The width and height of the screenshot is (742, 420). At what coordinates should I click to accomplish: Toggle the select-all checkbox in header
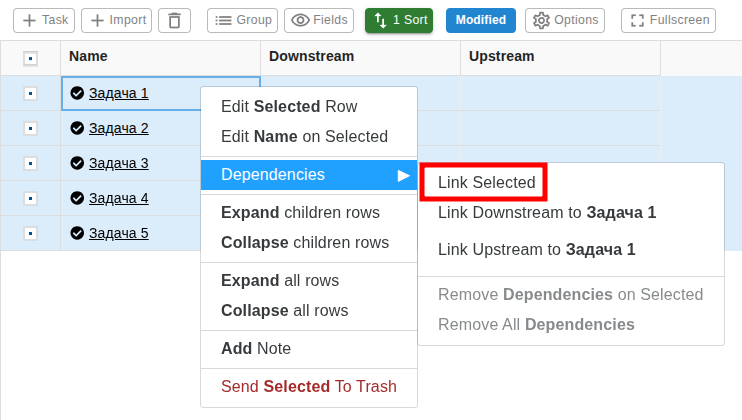[30, 58]
